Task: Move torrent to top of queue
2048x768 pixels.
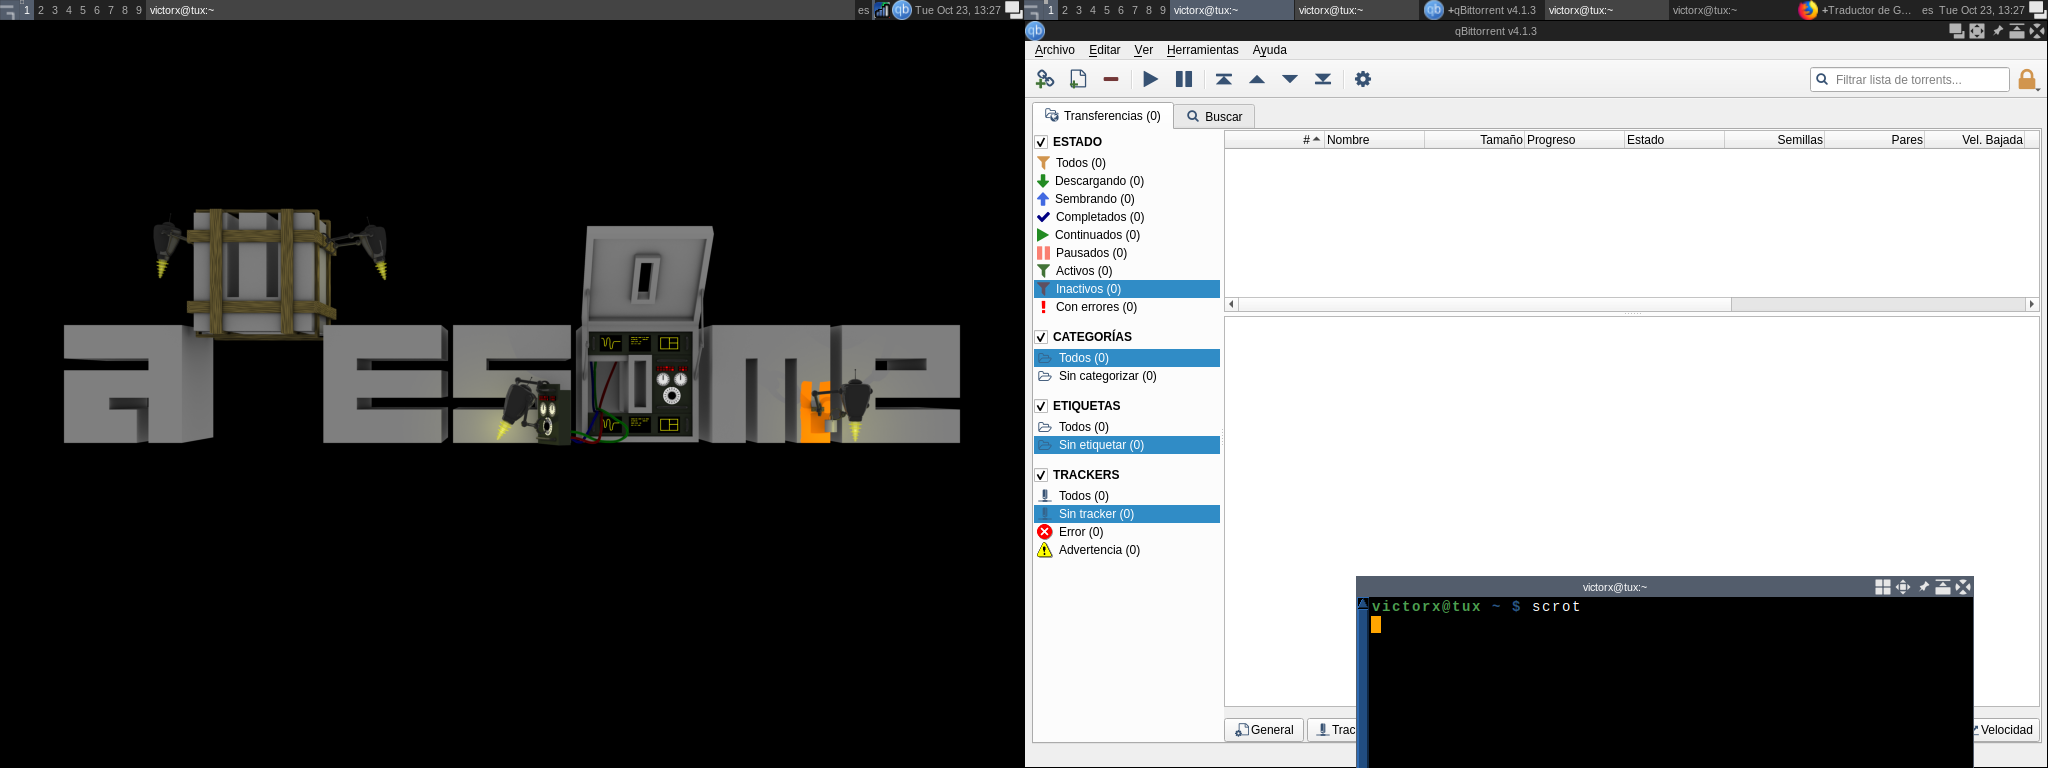Action: tap(1224, 79)
